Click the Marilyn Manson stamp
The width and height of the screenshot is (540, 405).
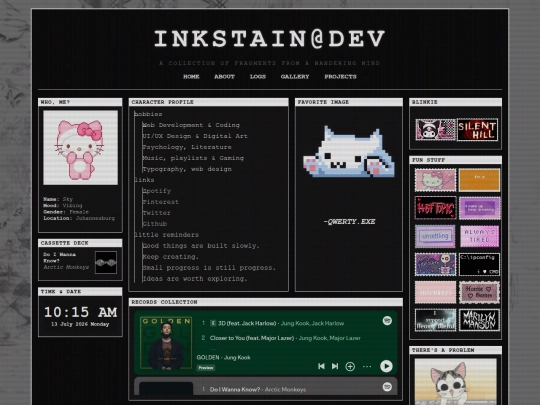479,320
